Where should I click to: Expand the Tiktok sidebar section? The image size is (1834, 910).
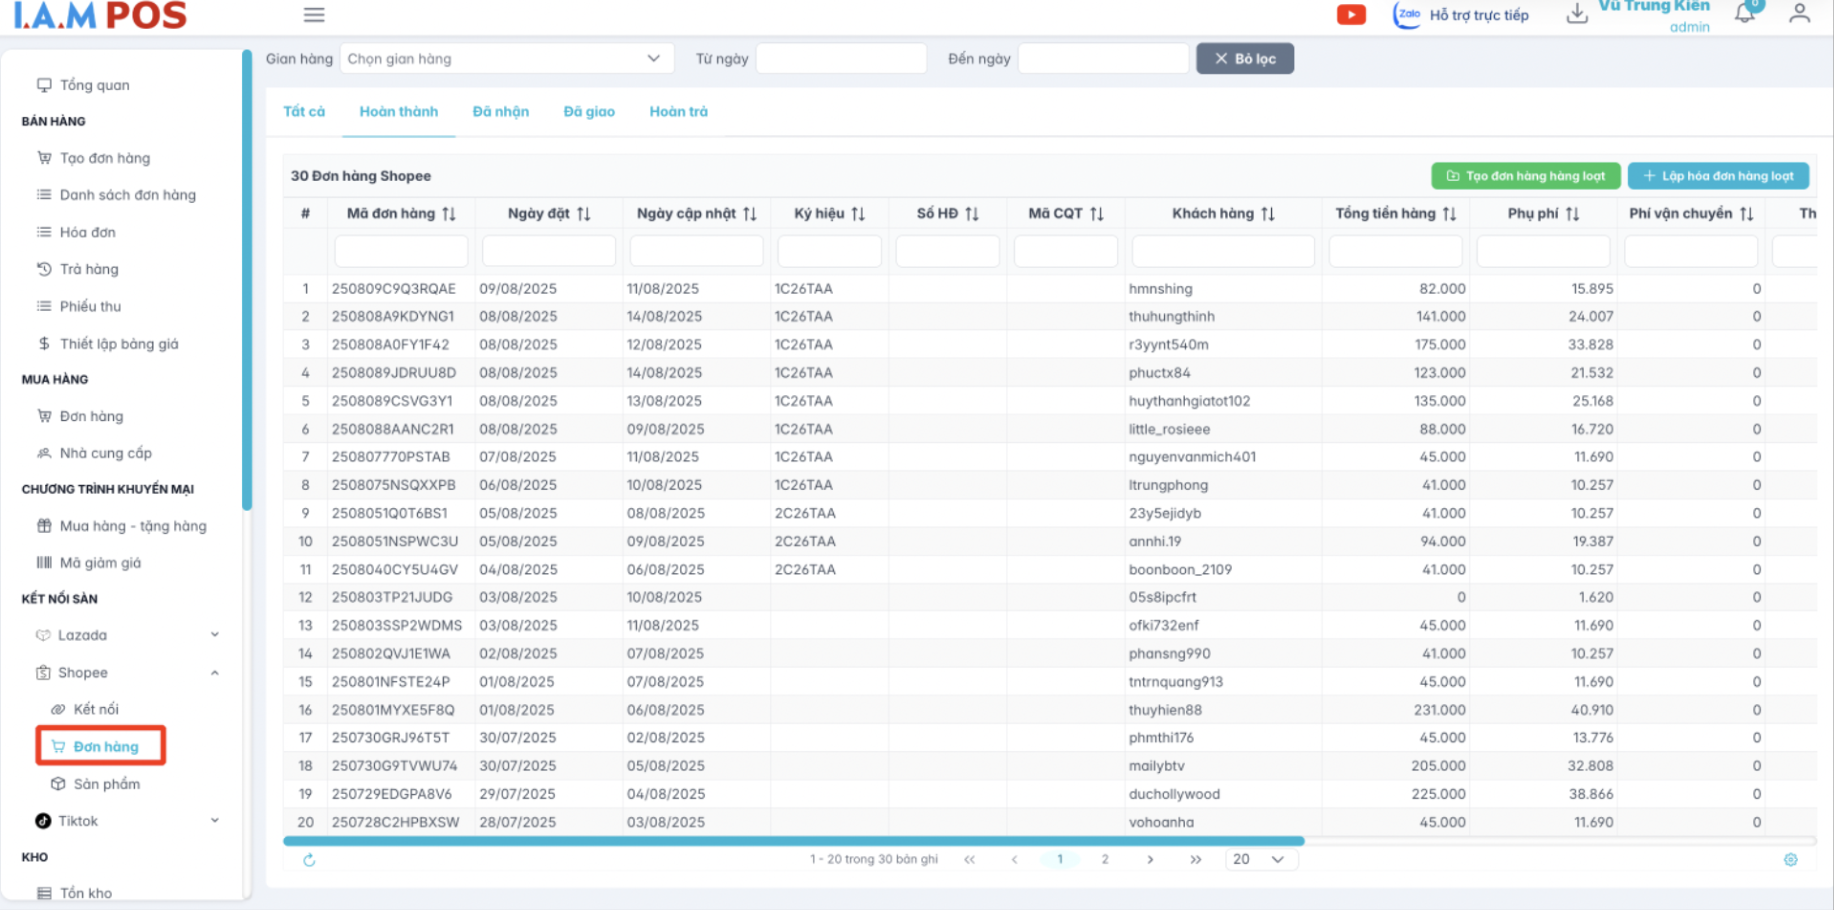point(215,821)
